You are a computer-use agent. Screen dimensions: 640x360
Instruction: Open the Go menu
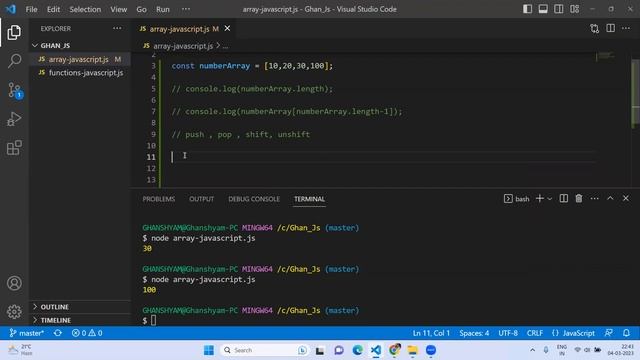141,9
